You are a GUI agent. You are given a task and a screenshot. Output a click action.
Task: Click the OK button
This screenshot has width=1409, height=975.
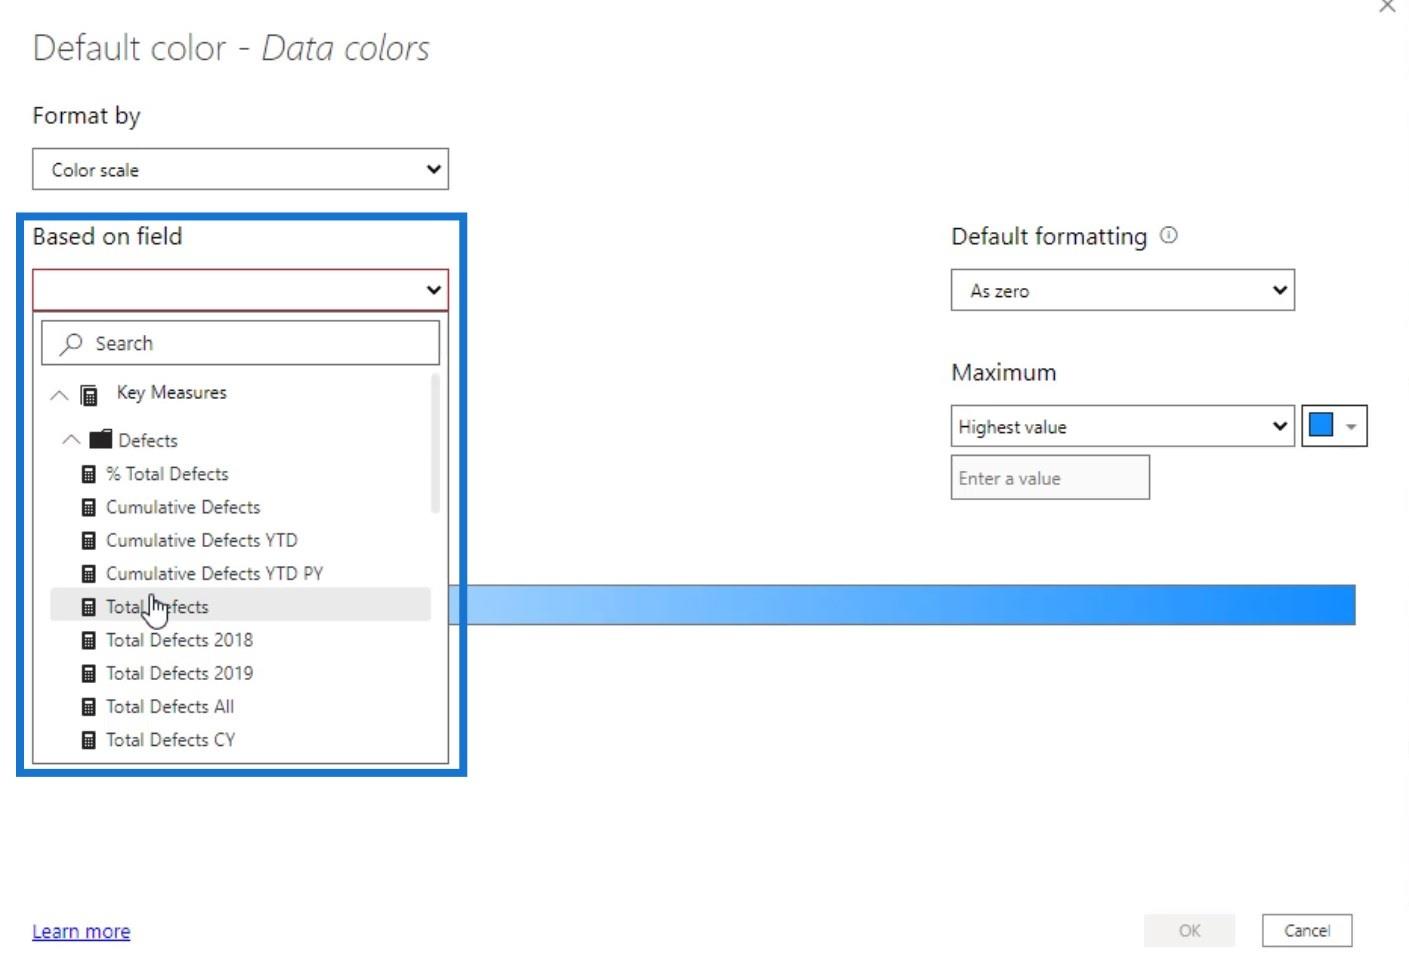click(1189, 930)
